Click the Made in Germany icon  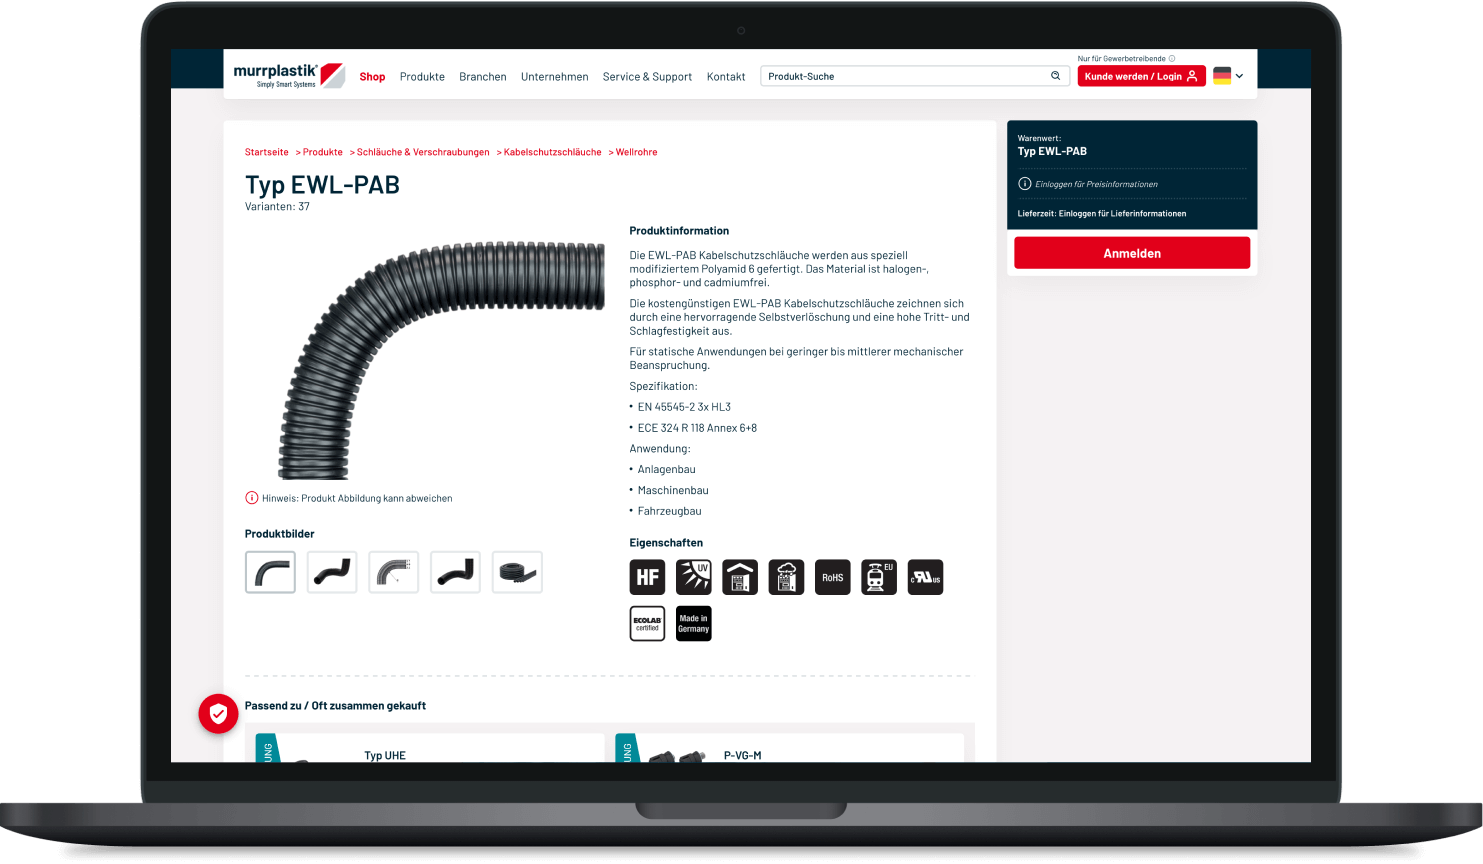[x=694, y=623]
